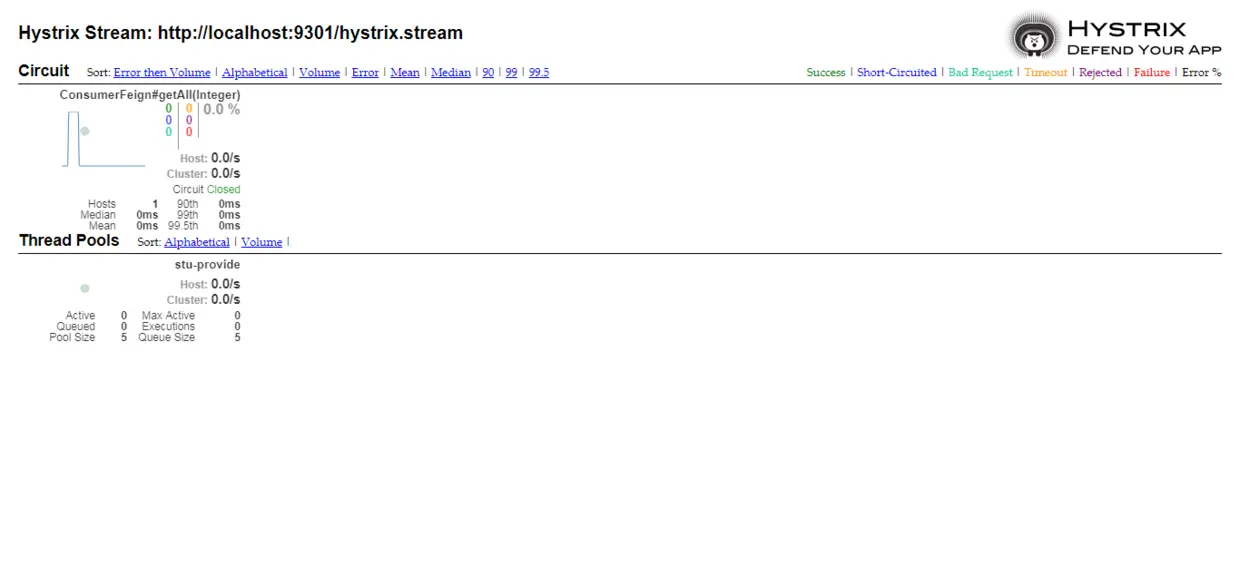1240x576 pixels.
Task: Click the Hystrix porcupine logo icon
Action: (x=1033, y=37)
